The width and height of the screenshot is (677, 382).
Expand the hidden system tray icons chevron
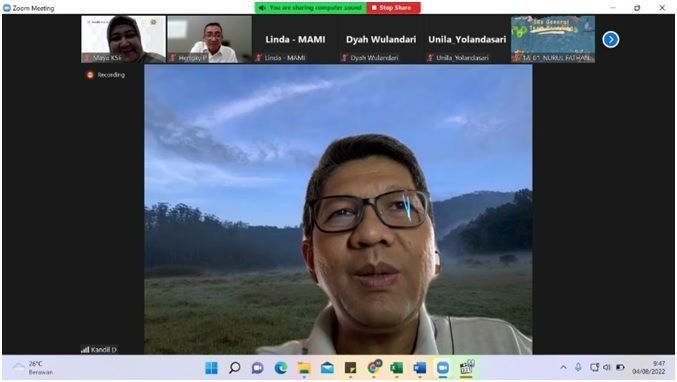pos(563,367)
